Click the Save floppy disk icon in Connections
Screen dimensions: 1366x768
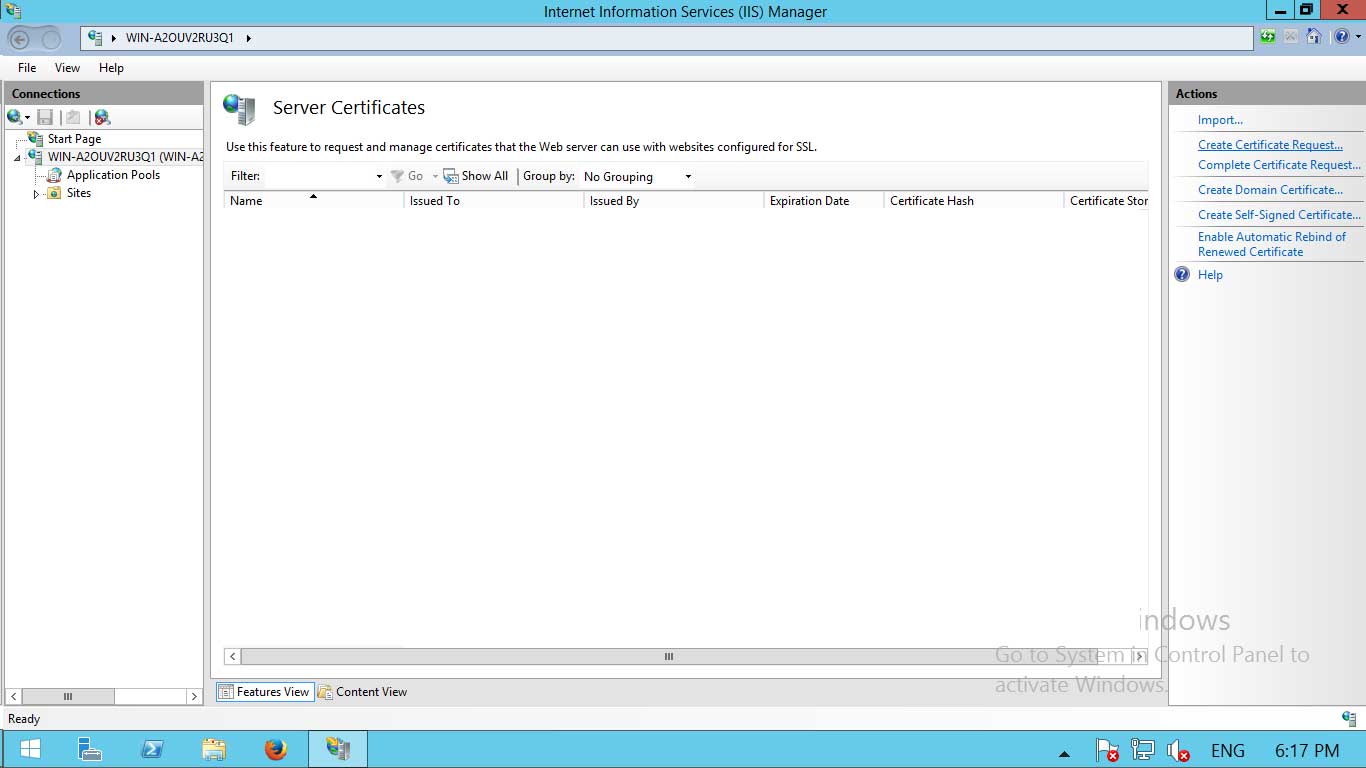(x=45, y=117)
